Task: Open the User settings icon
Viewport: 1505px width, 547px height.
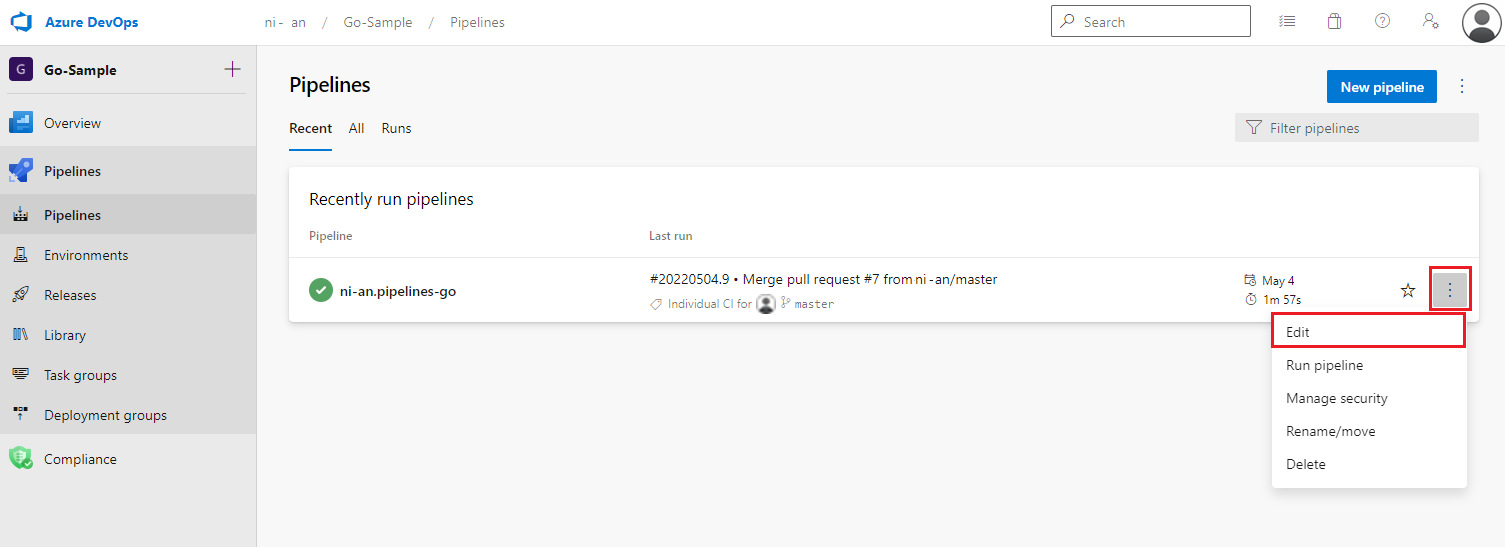Action: [1430, 21]
